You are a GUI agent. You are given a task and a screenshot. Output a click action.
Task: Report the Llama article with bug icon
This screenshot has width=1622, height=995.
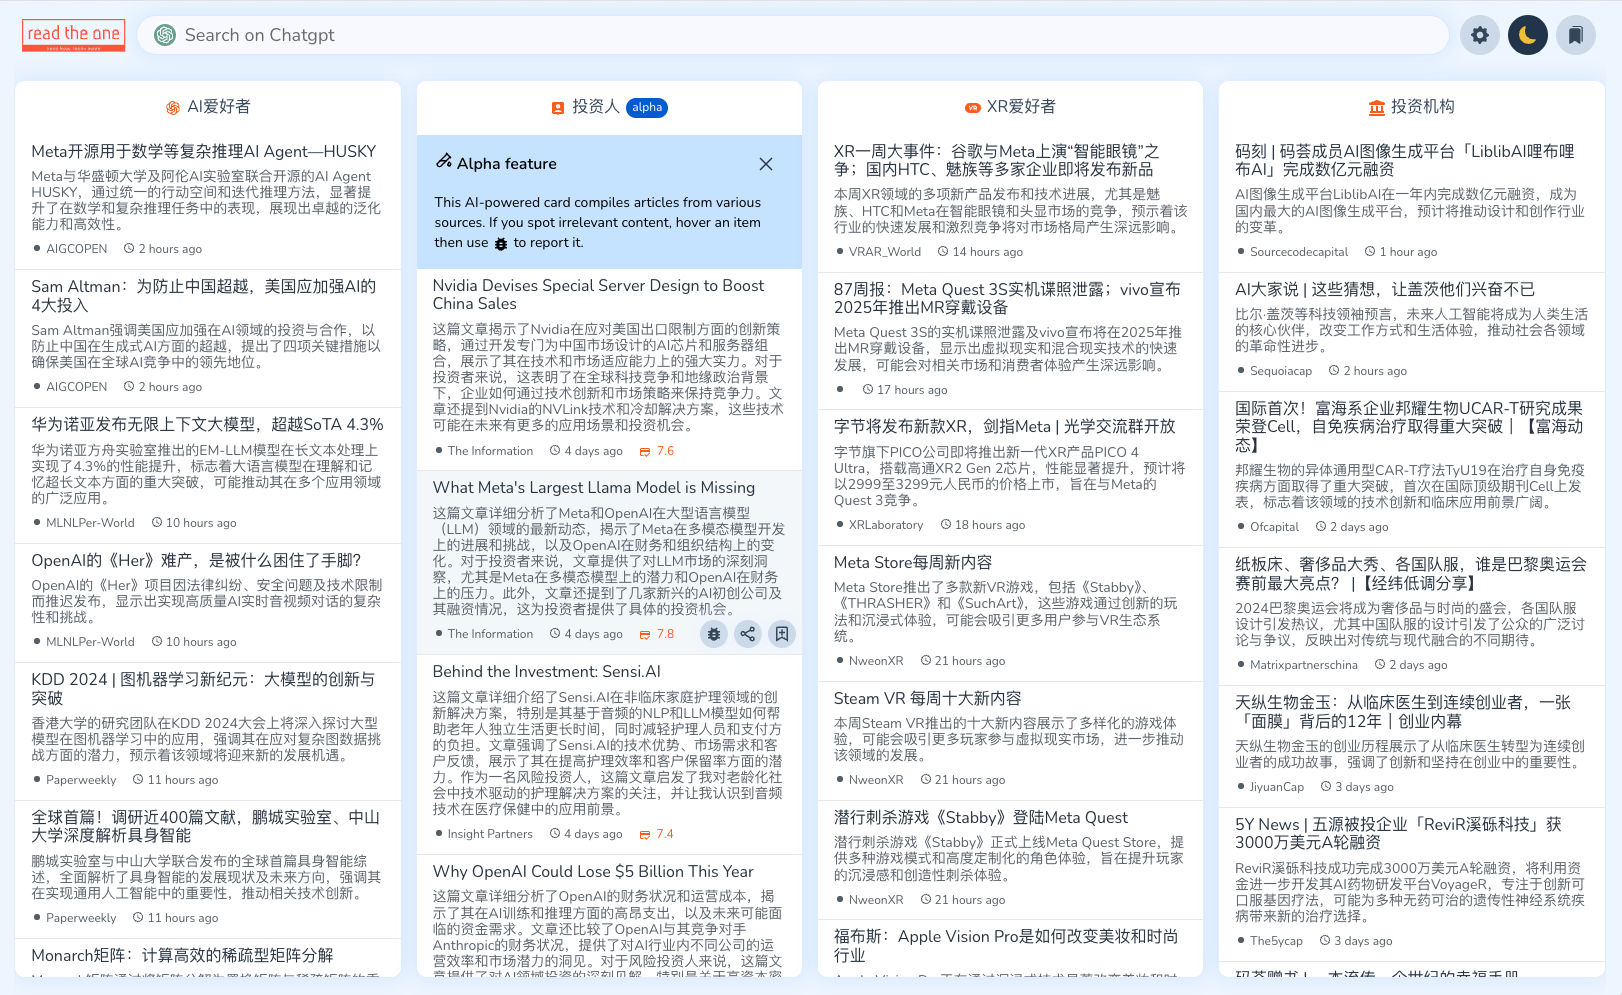(713, 634)
